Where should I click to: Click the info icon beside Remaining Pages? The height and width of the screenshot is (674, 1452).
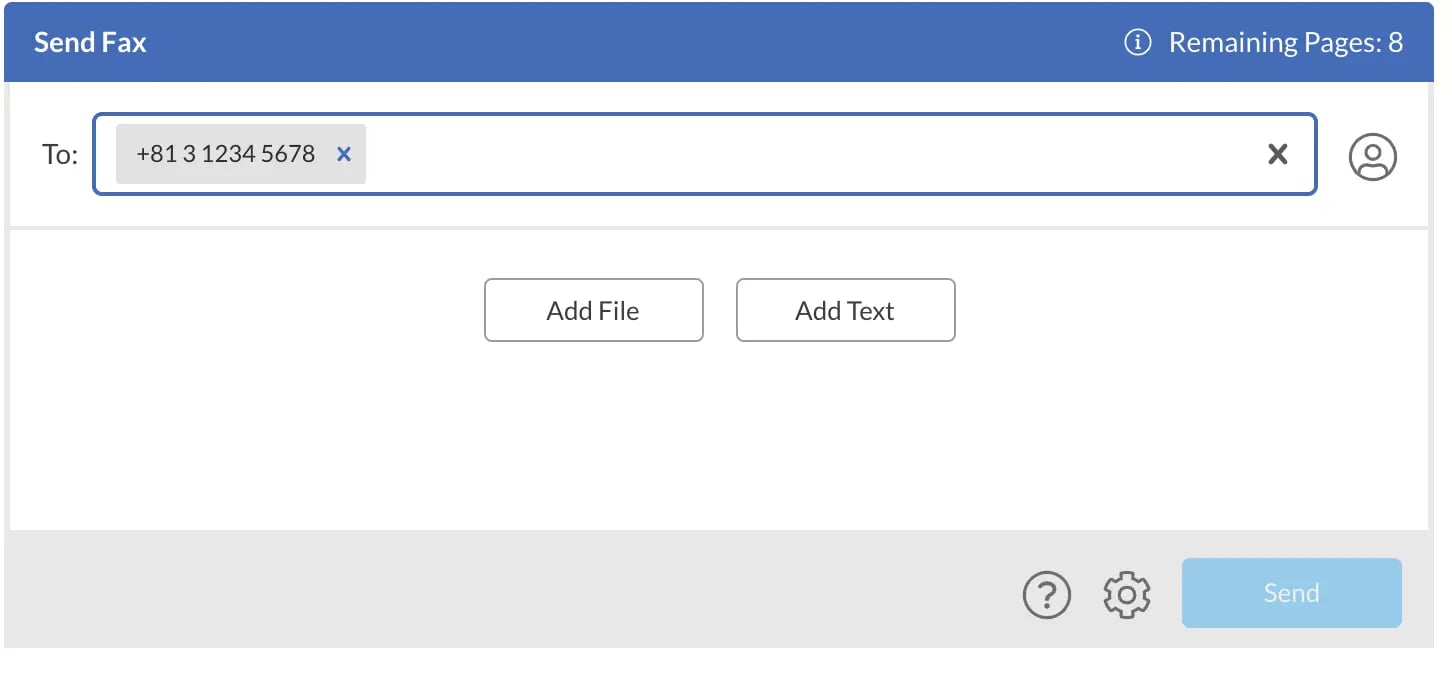tap(1137, 43)
